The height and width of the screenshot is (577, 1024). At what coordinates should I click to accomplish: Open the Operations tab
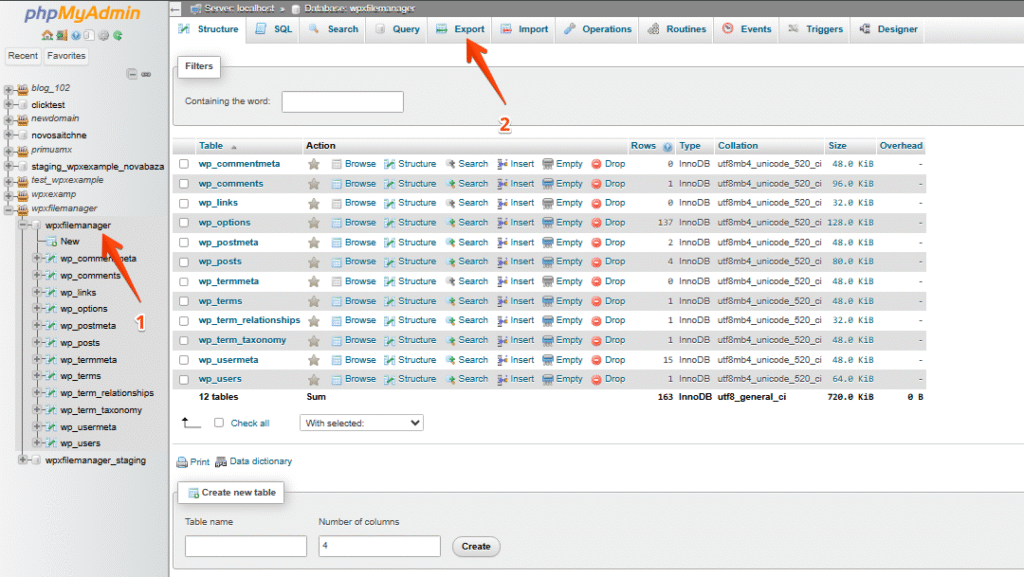pyautogui.click(x=598, y=29)
